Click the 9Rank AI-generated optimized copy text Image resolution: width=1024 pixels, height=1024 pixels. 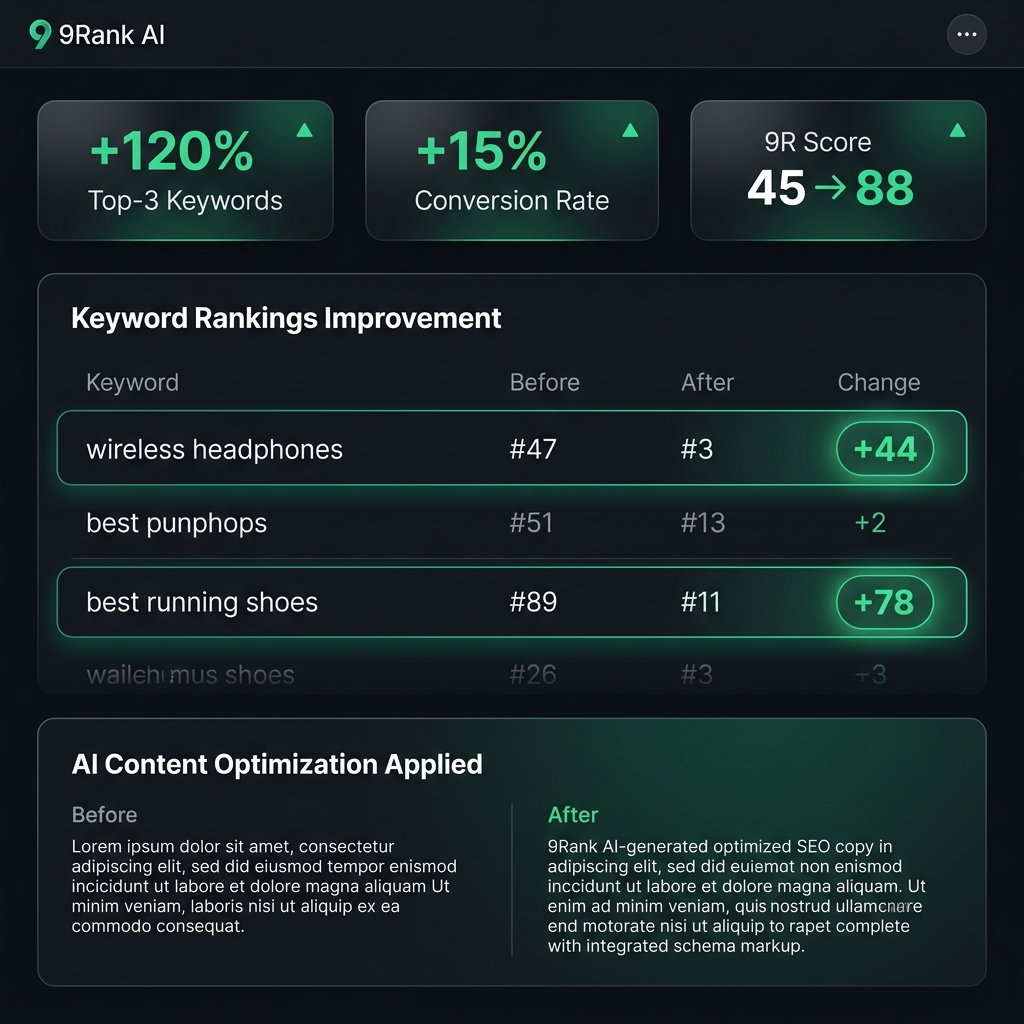pos(737,896)
